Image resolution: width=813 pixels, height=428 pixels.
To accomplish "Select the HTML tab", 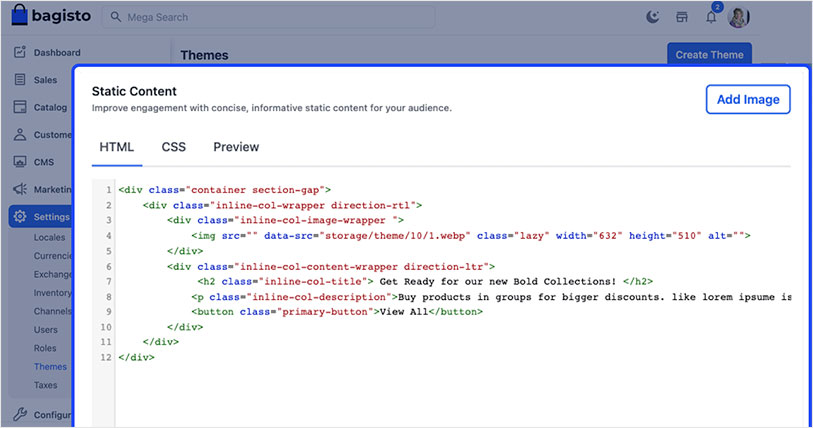I will tap(116, 147).
